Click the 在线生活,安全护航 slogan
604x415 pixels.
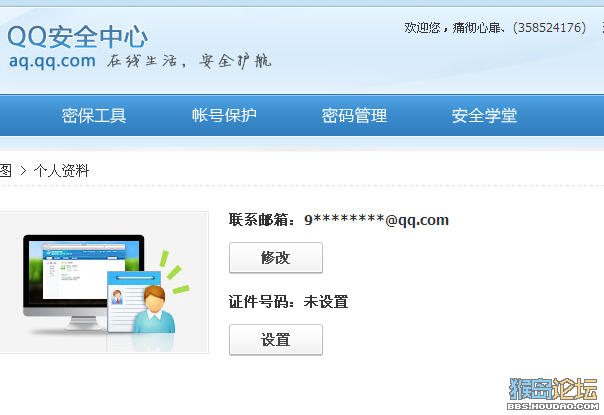(190, 61)
